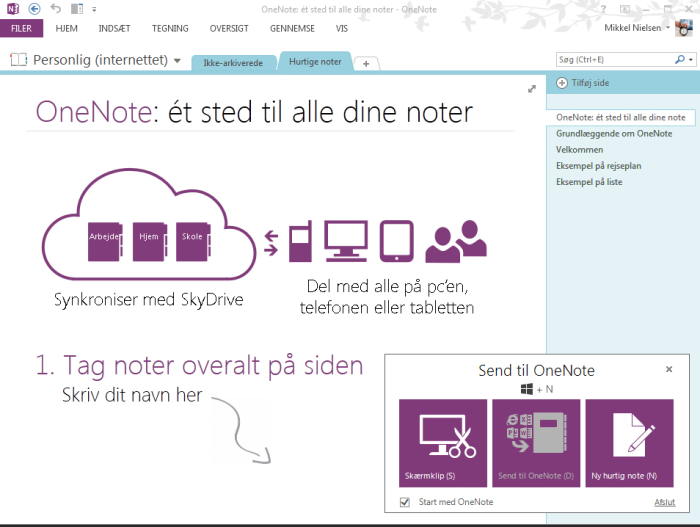
Task: Open page Grundlæggende om OneNote
Action: tap(614, 134)
